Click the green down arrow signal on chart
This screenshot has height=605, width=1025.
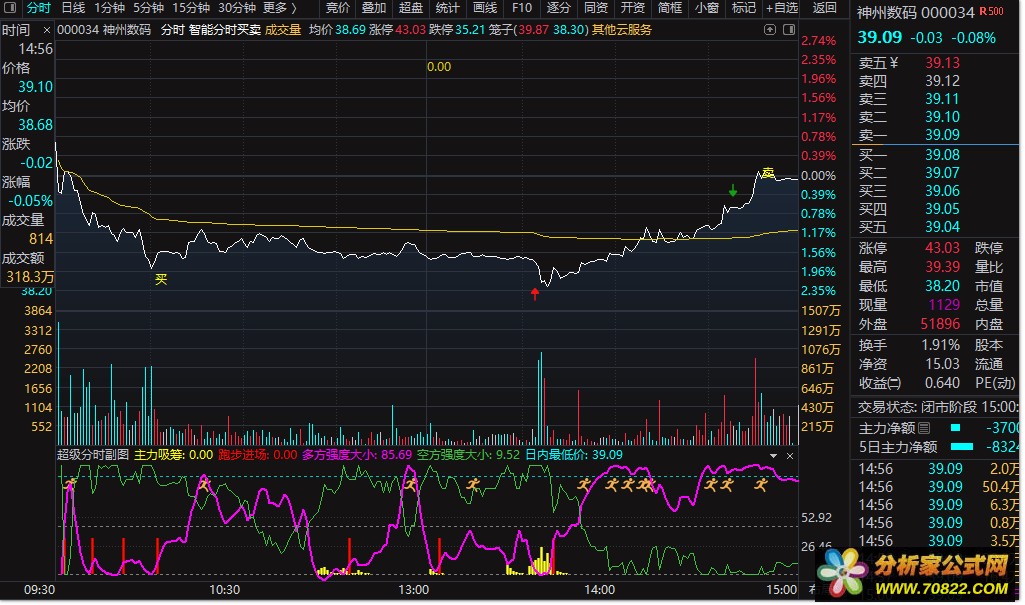(733, 191)
